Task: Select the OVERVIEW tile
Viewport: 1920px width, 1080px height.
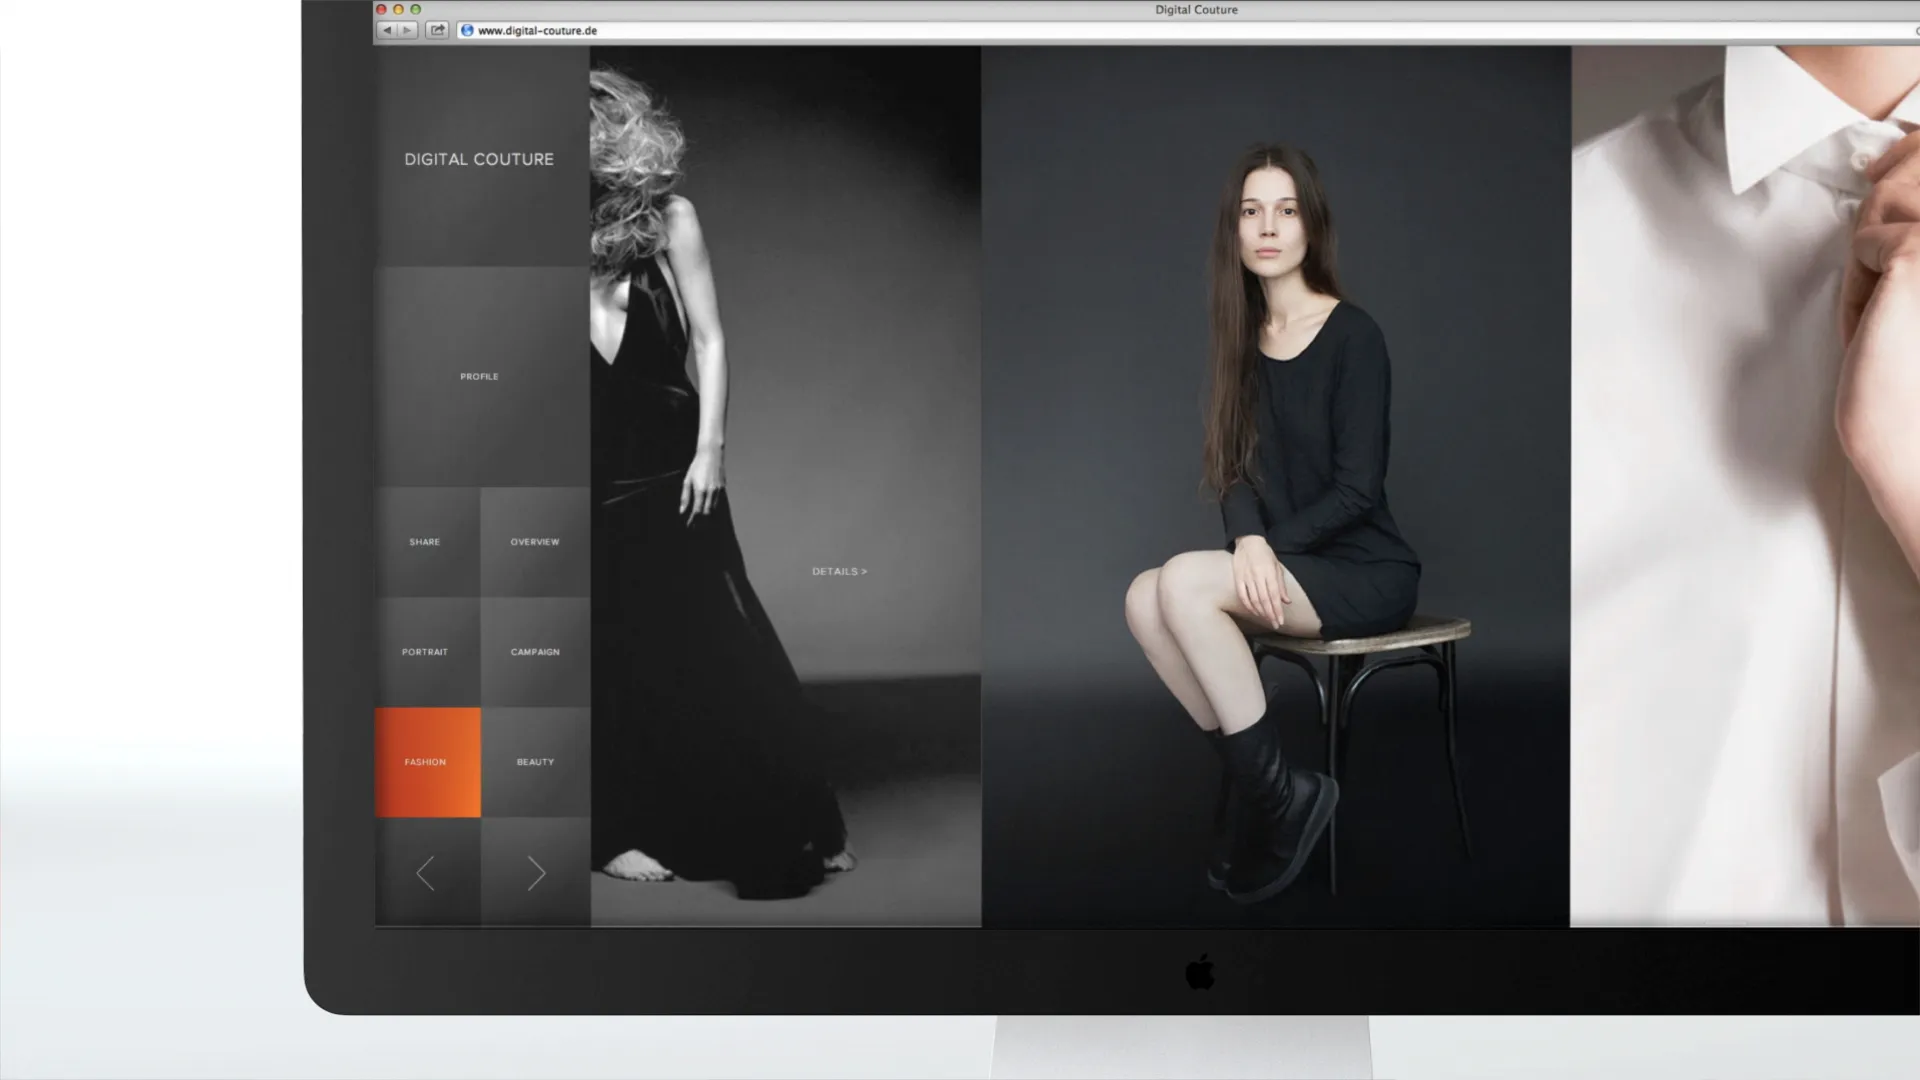Action: 535,542
